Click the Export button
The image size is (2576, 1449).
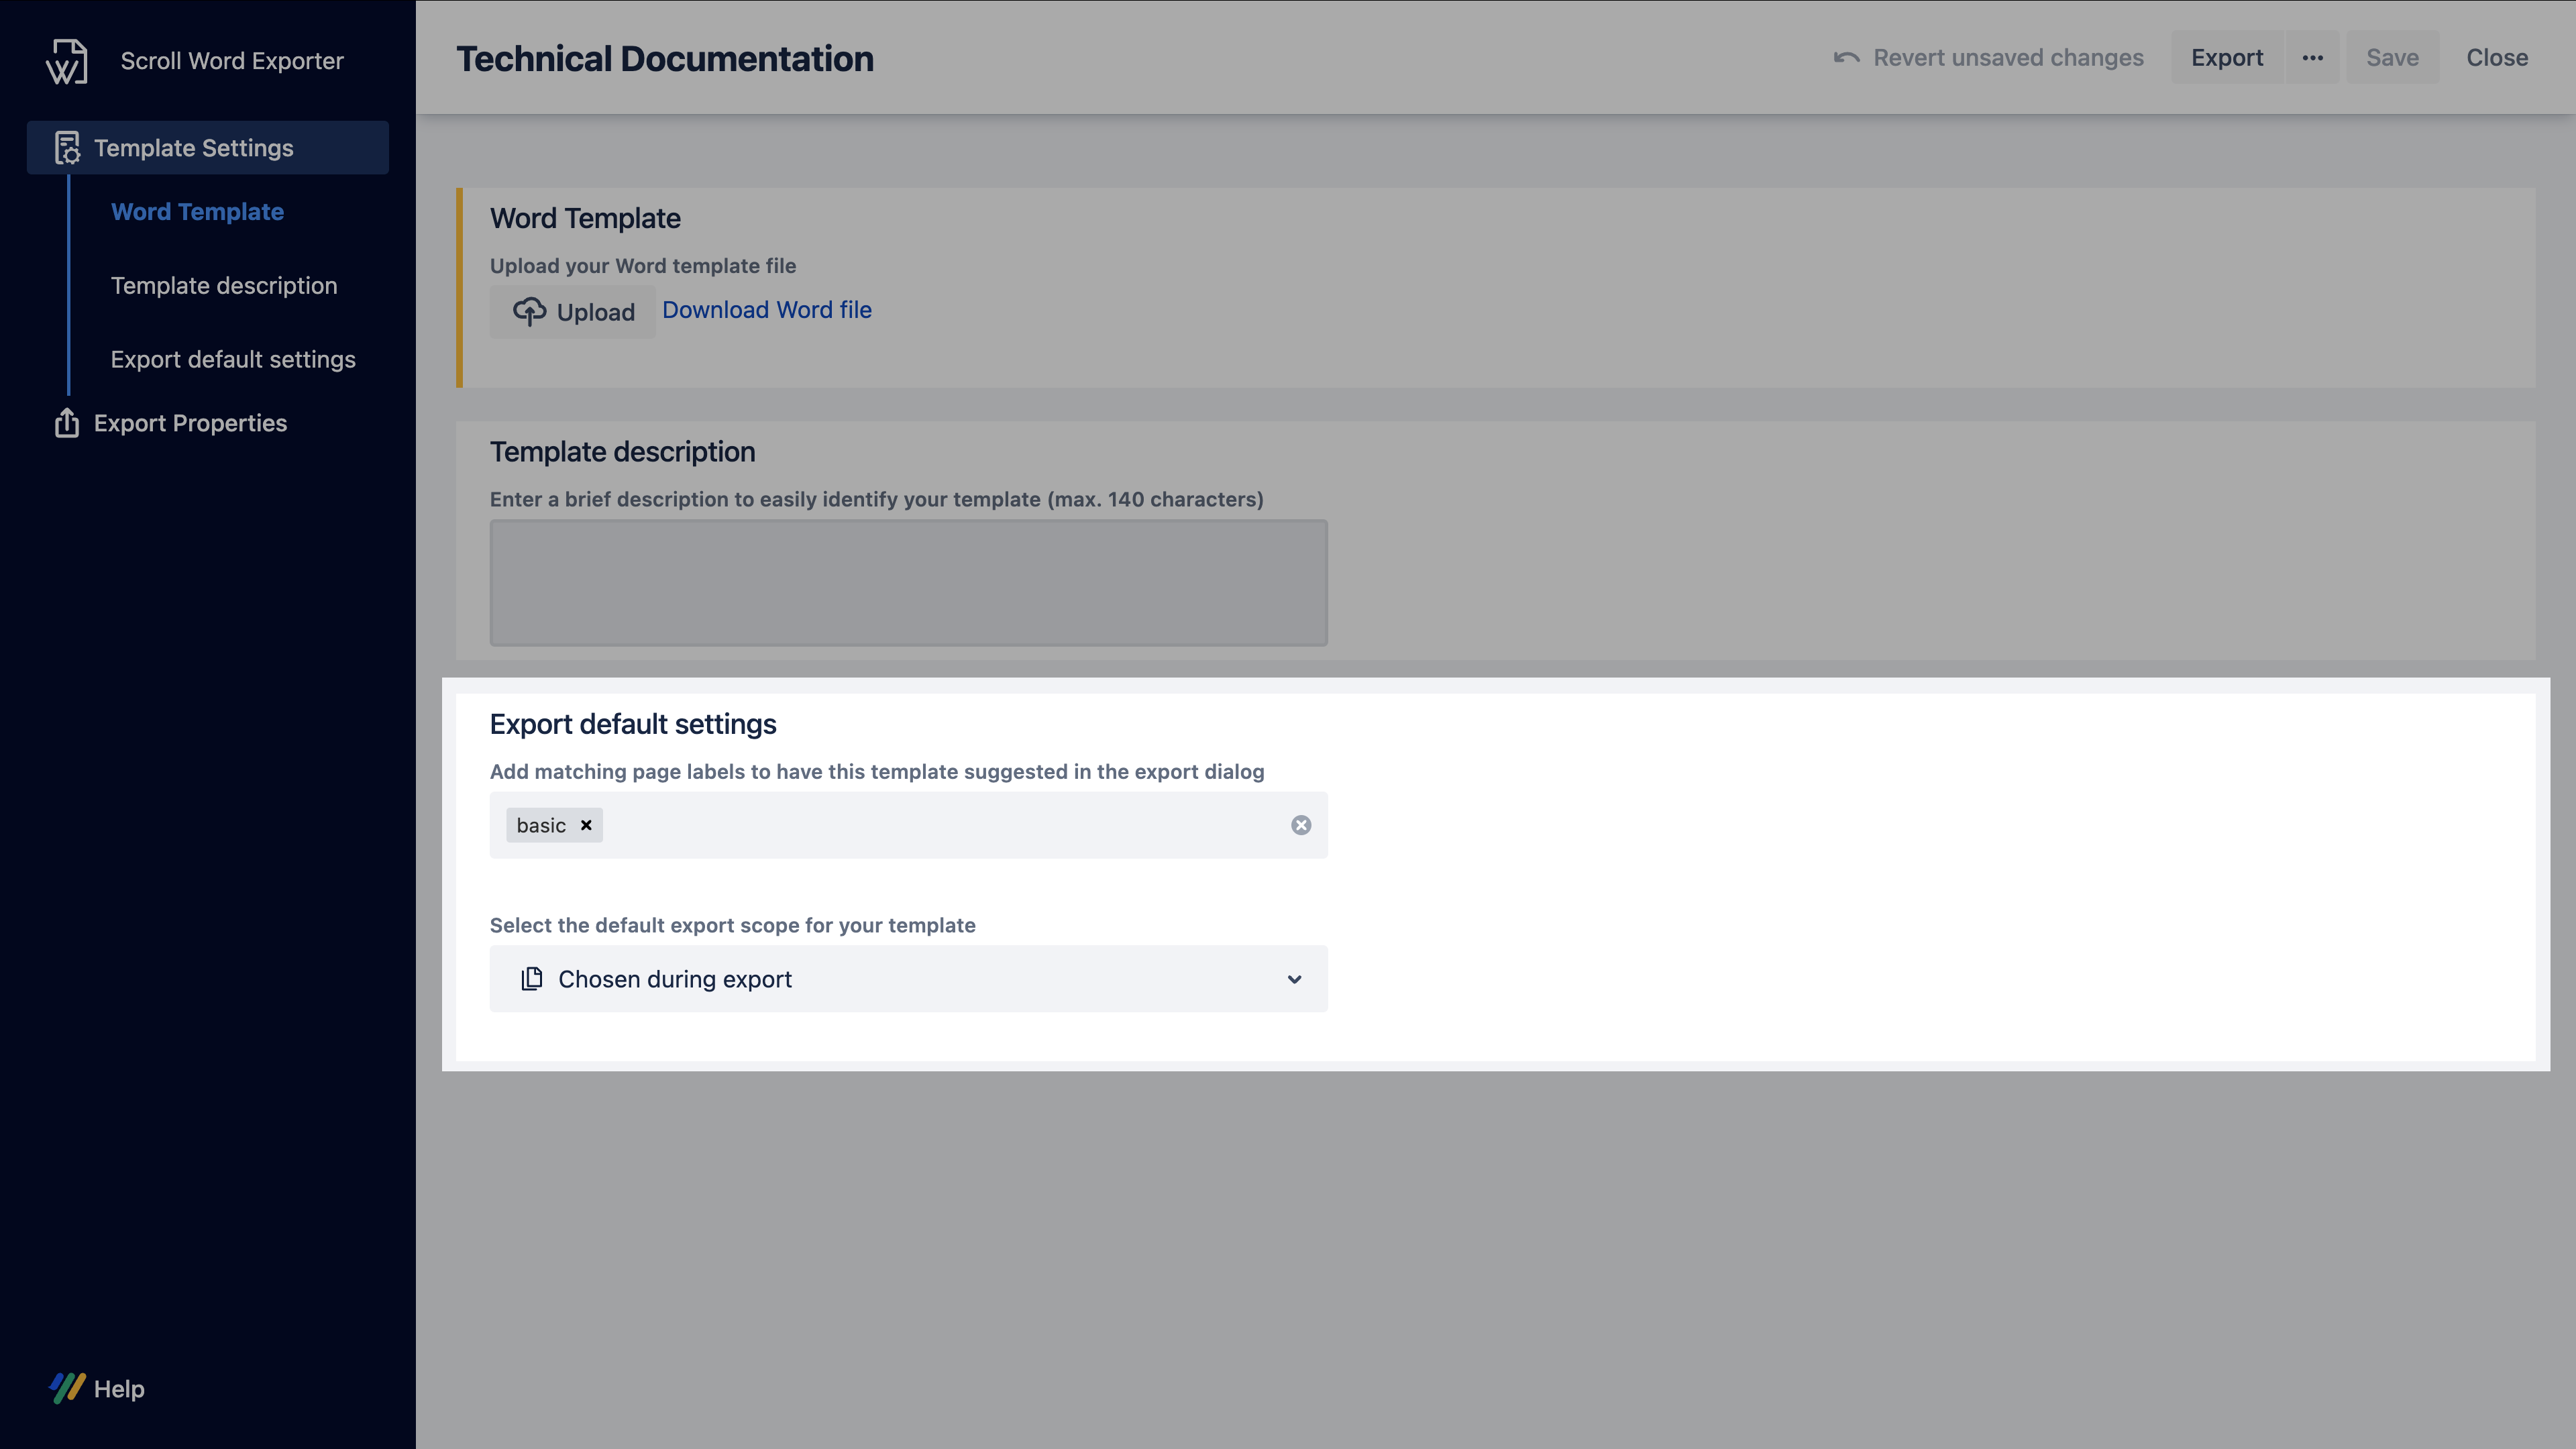click(2227, 57)
